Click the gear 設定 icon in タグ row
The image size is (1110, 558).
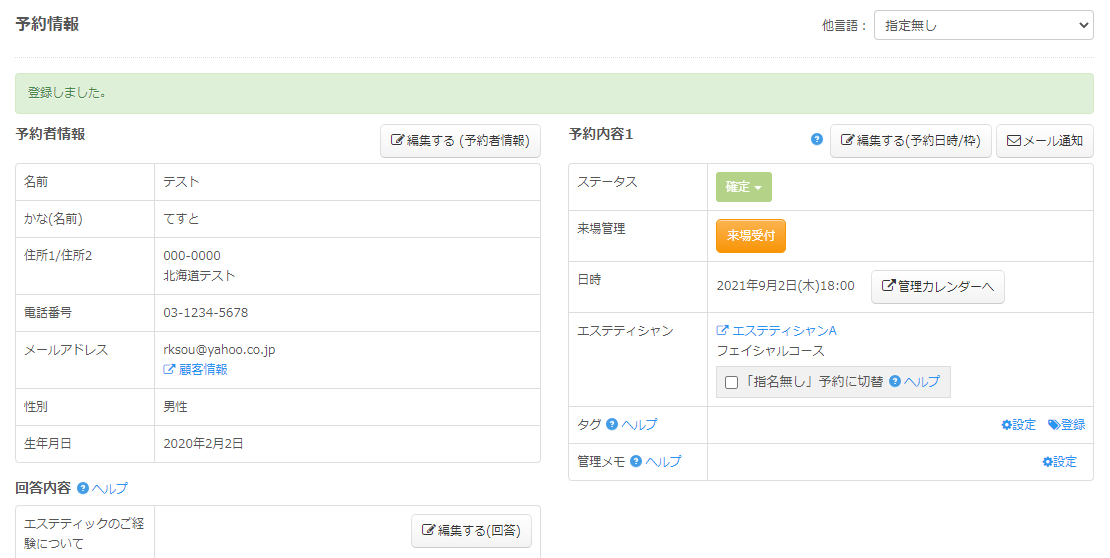pyautogui.click(x=1006, y=425)
